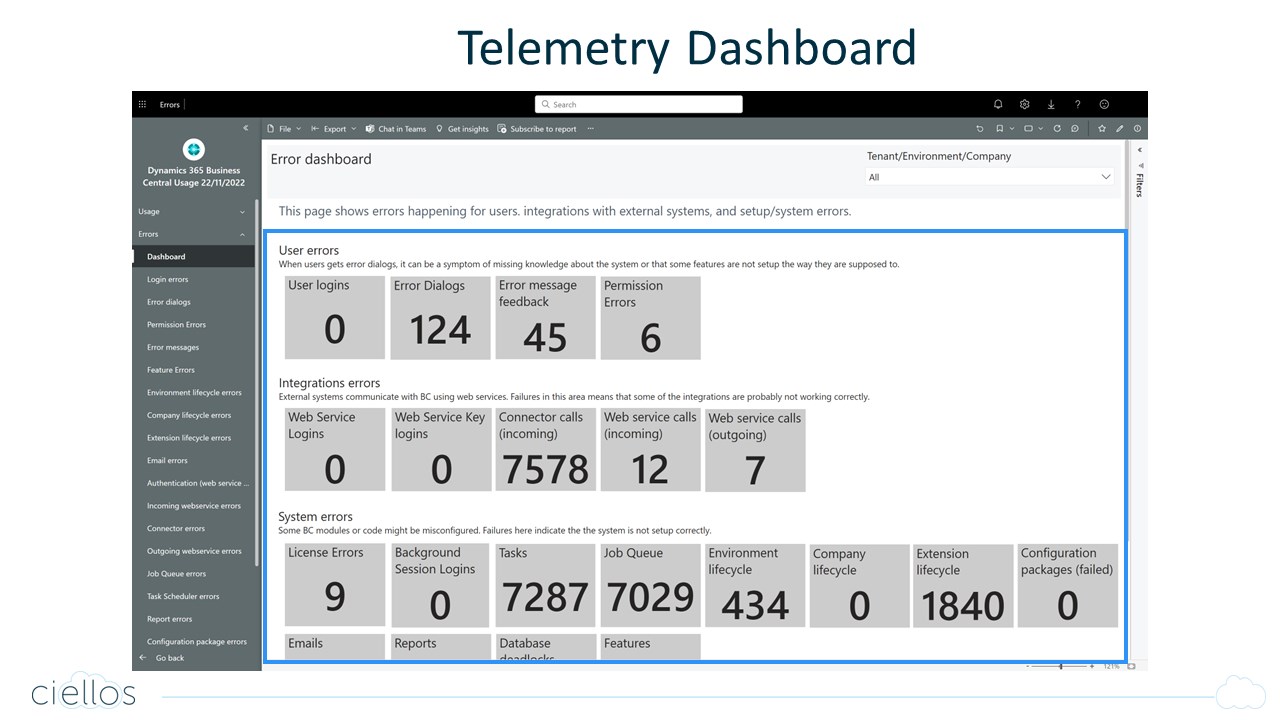Click the edit pencil icon

1120,129
